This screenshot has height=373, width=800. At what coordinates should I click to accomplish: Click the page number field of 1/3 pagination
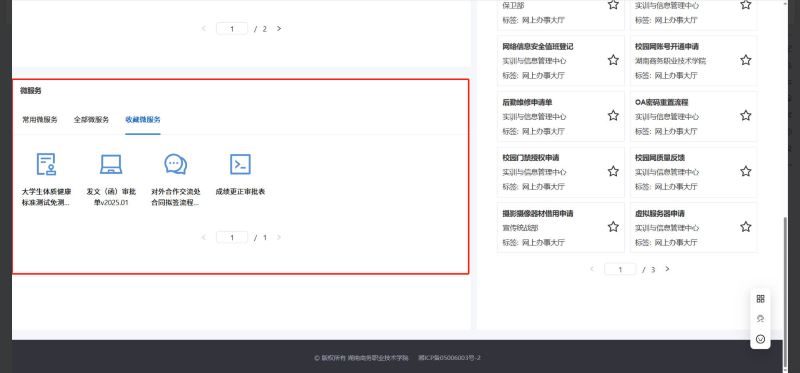point(620,269)
